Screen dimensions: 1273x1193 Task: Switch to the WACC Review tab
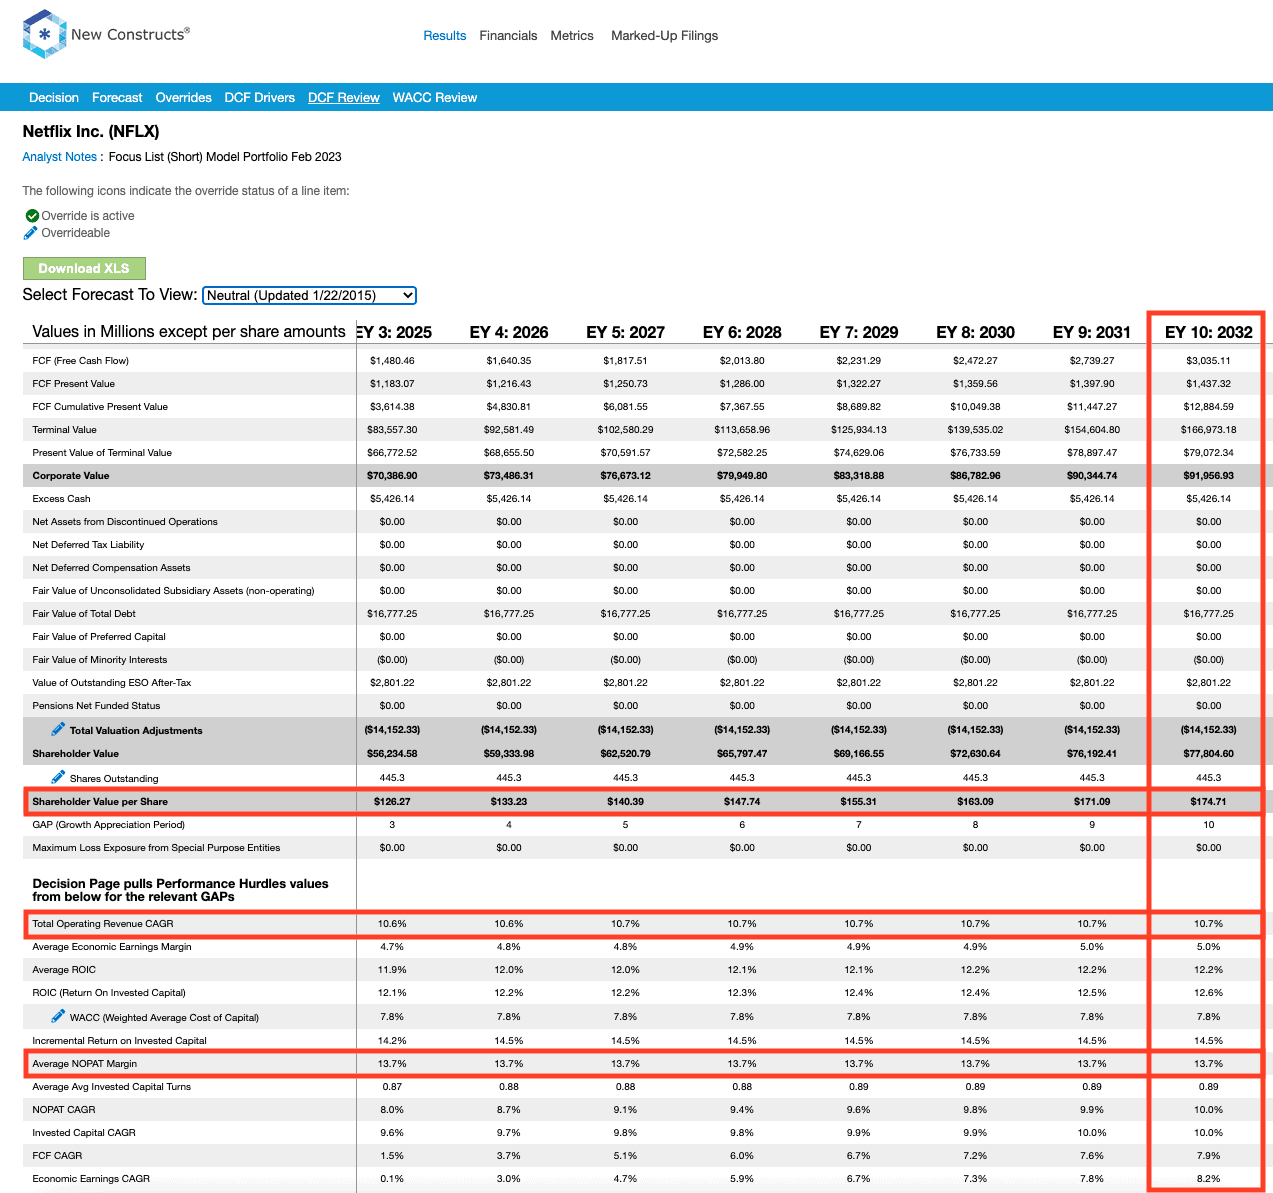pos(435,97)
